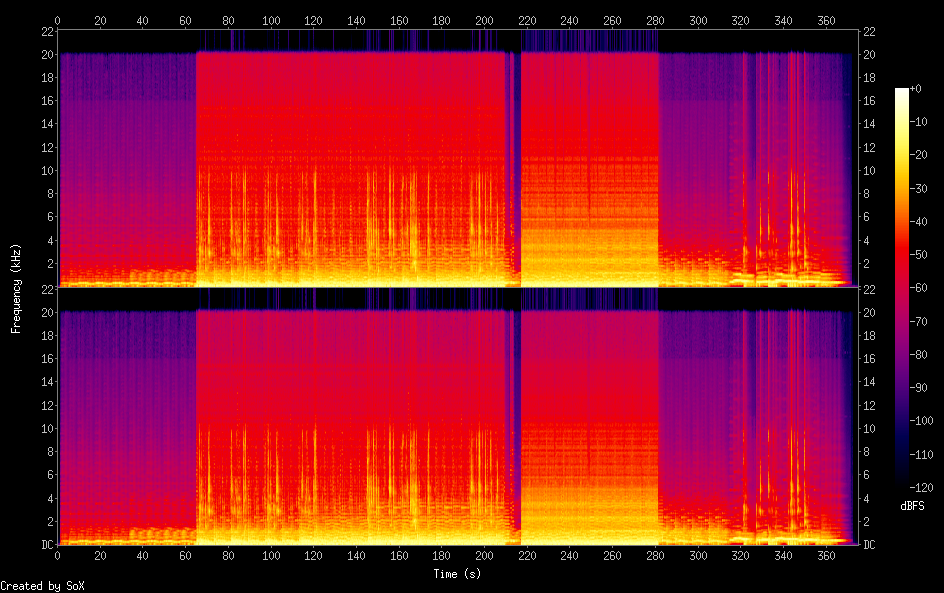Click "240" on the top time axis

coord(570,20)
